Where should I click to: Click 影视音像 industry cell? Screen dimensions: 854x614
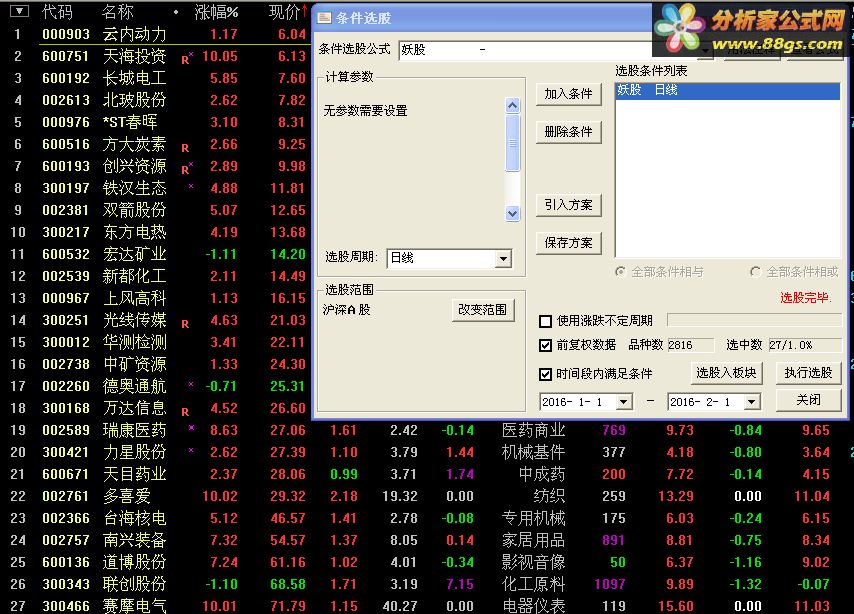[533, 562]
